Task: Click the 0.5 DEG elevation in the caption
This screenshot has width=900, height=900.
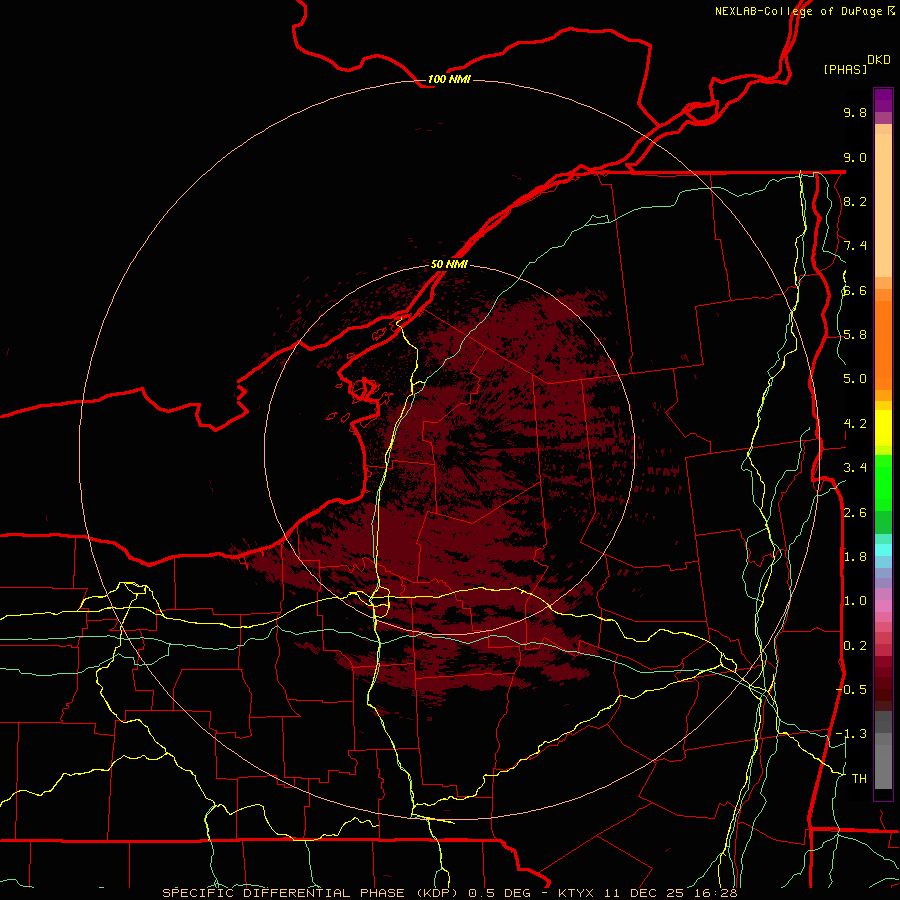Action: tap(499, 893)
